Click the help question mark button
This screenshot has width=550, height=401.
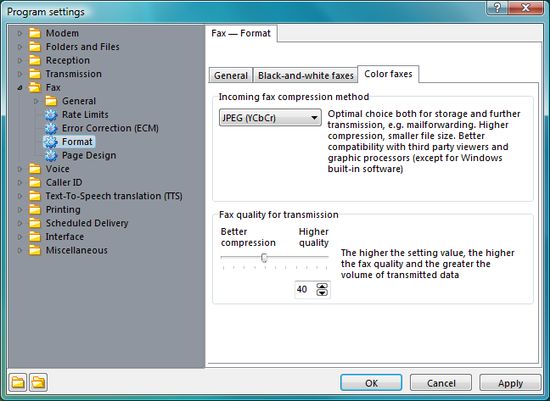coord(497,7)
